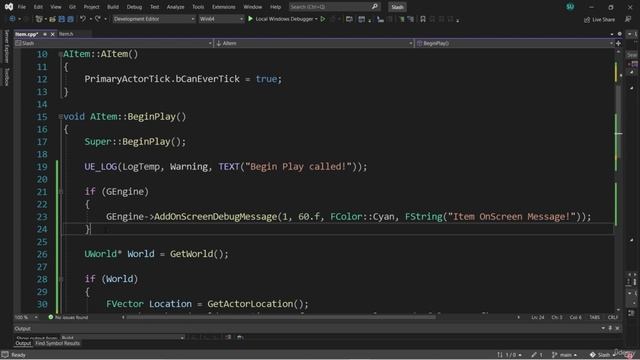The width and height of the screenshot is (640, 360).
Task: Open the Extensions menu
Action: [224, 7]
